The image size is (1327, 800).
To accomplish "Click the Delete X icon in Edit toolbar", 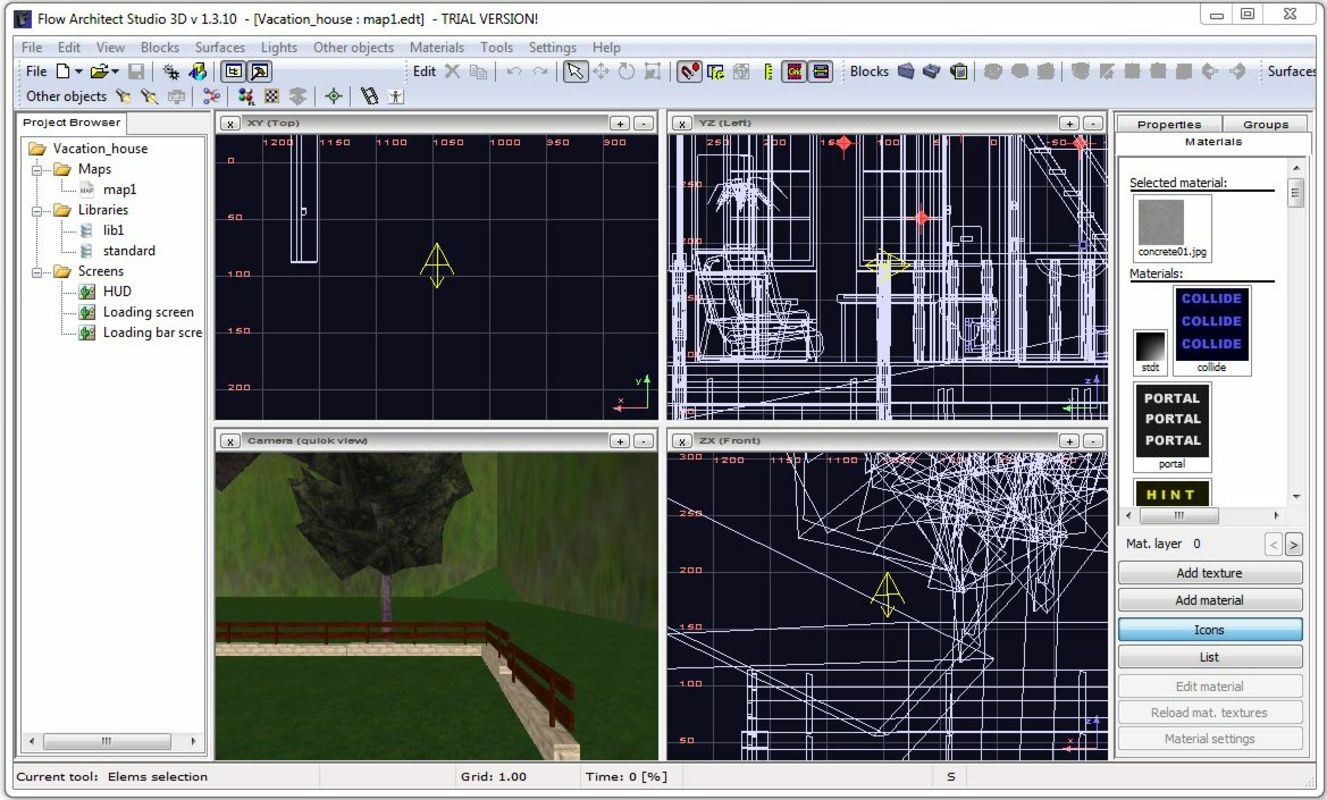I will (452, 71).
